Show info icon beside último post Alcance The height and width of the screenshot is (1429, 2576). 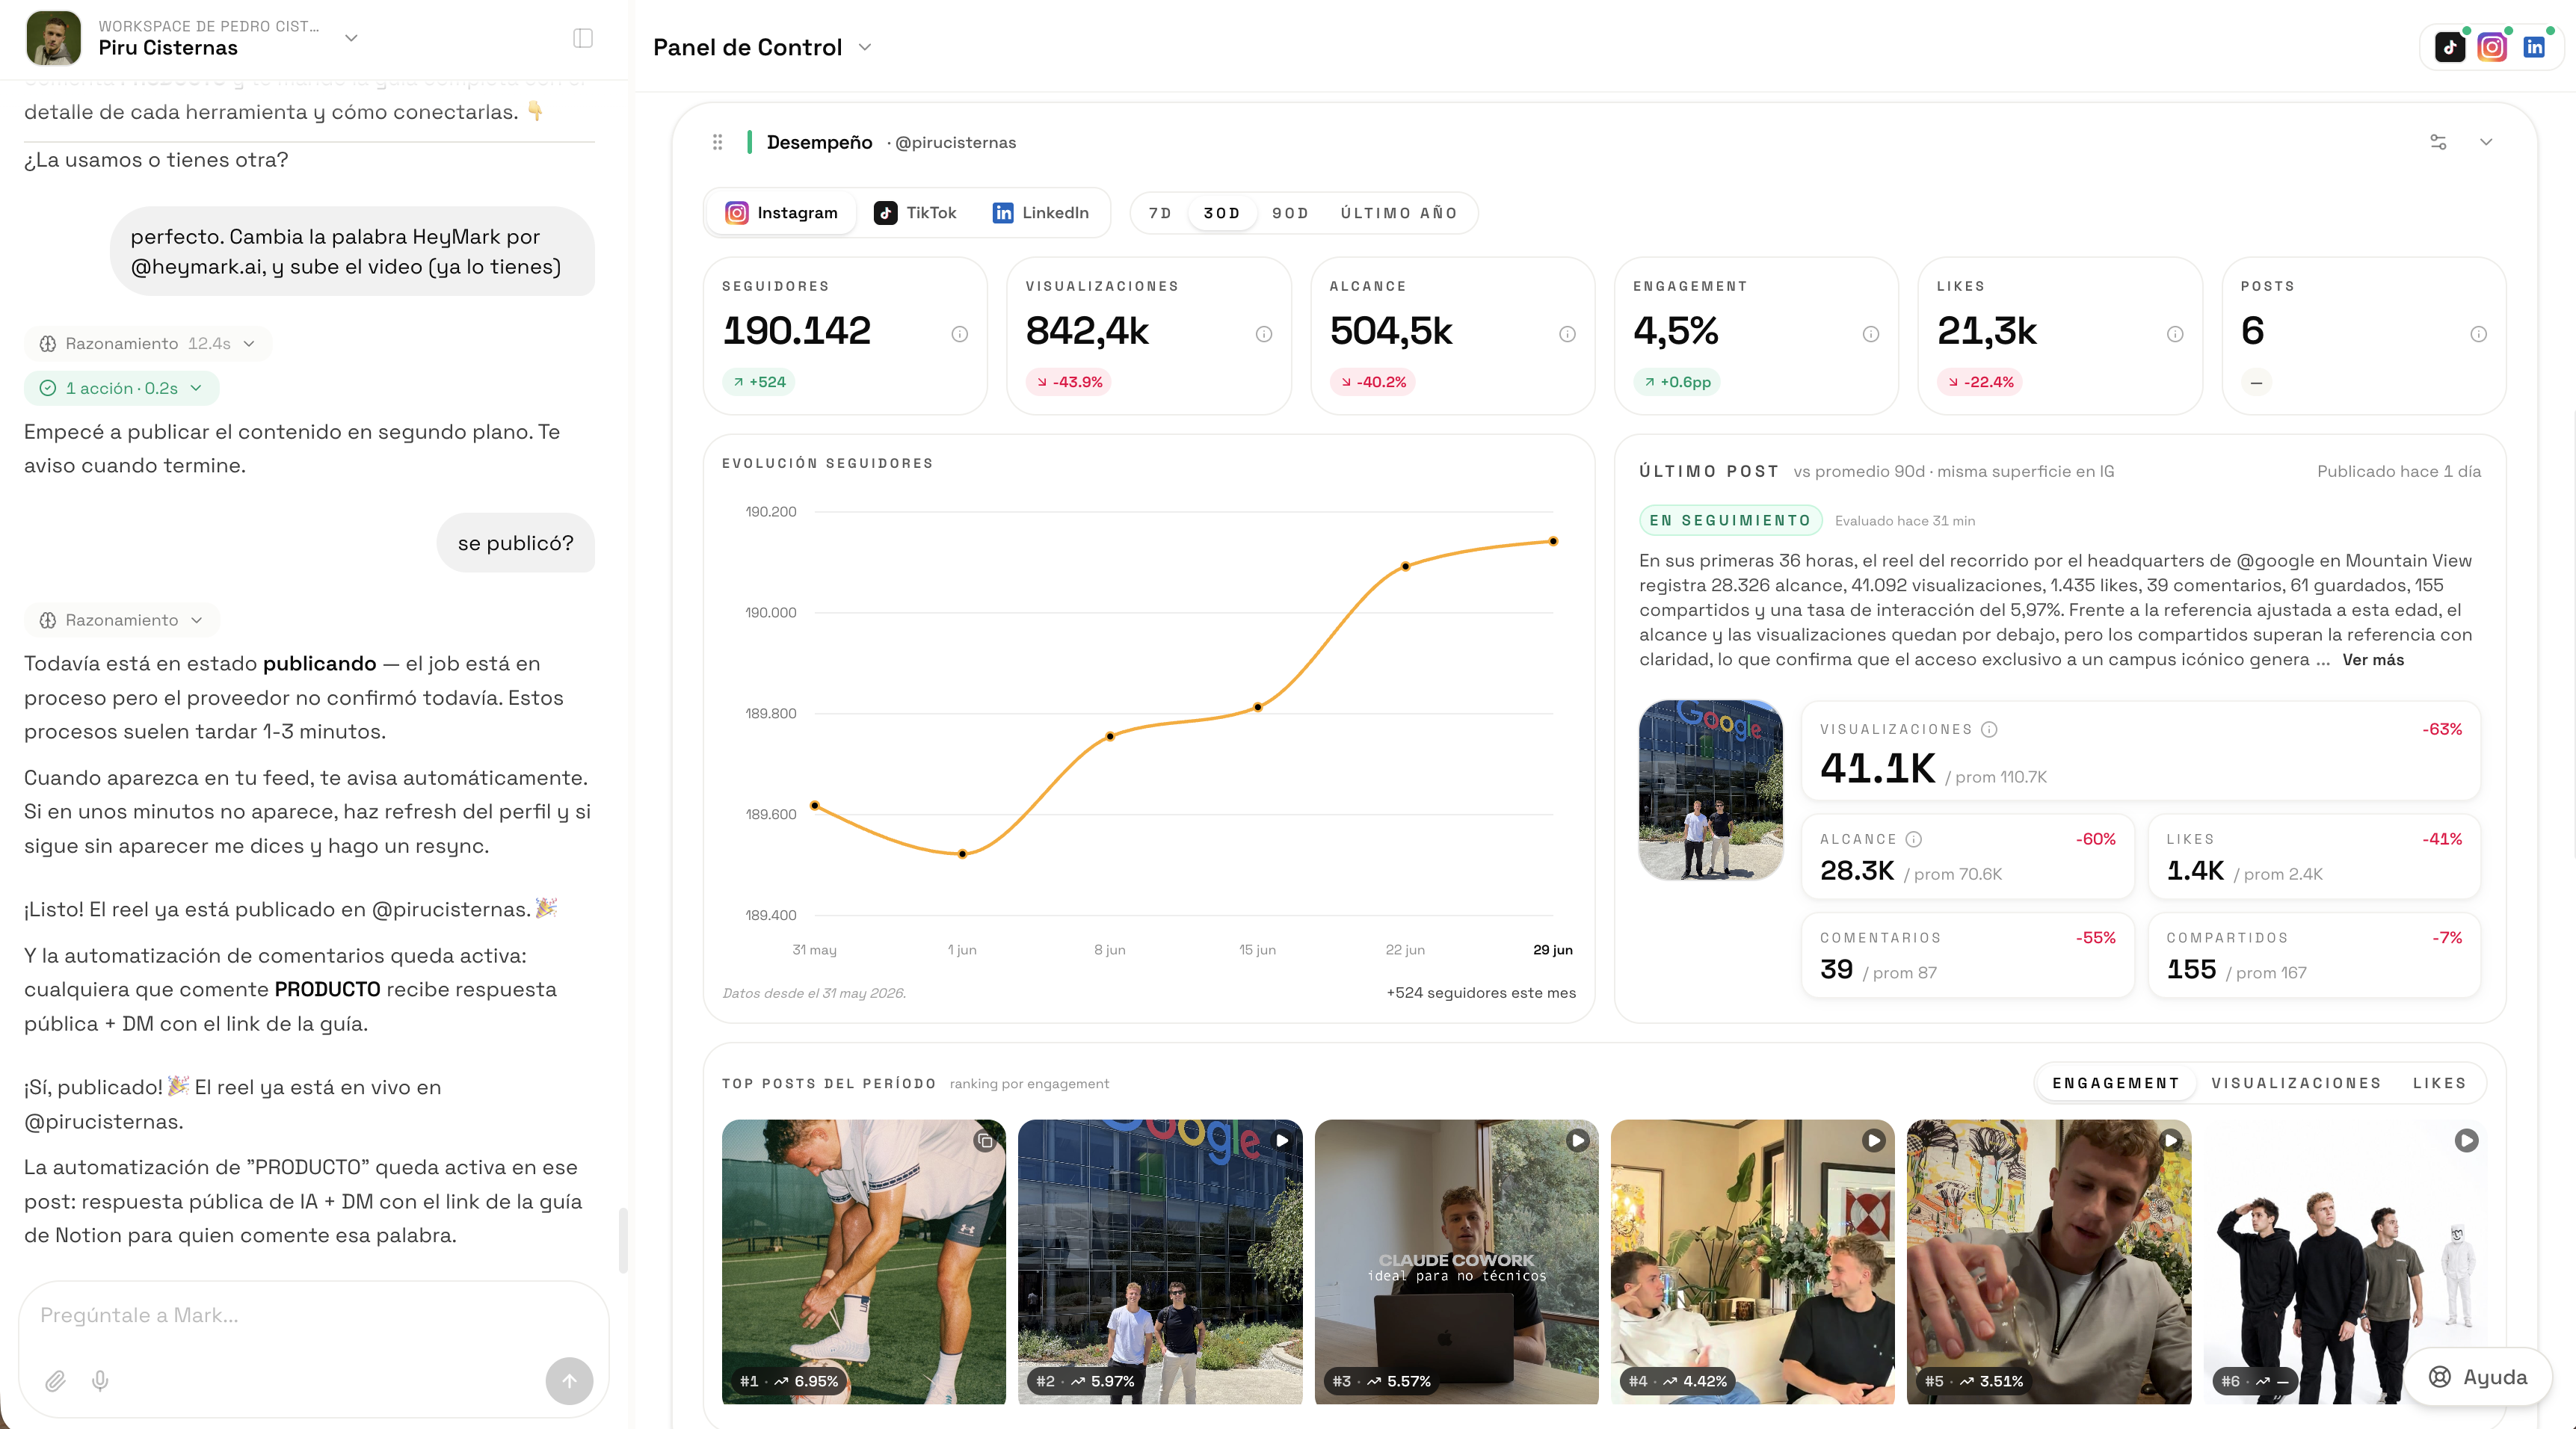click(x=1913, y=839)
